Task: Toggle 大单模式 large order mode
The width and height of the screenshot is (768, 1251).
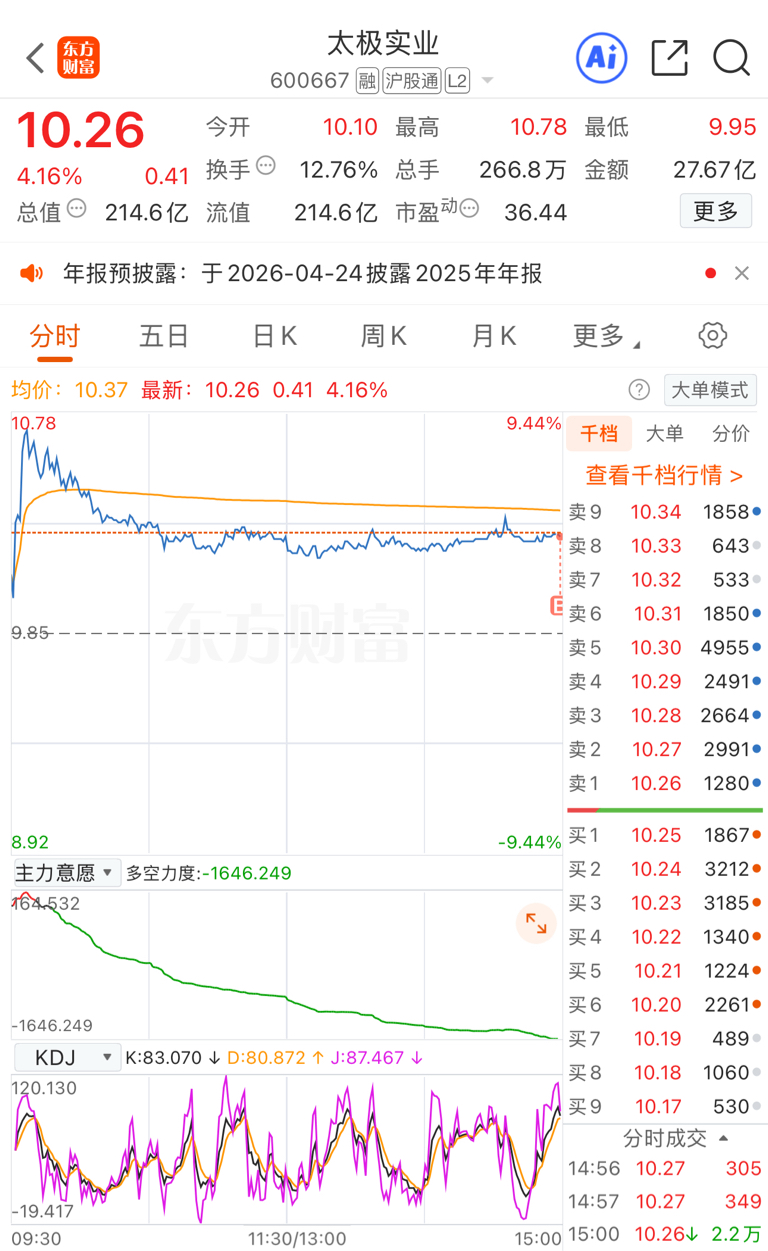Action: tap(710, 390)
